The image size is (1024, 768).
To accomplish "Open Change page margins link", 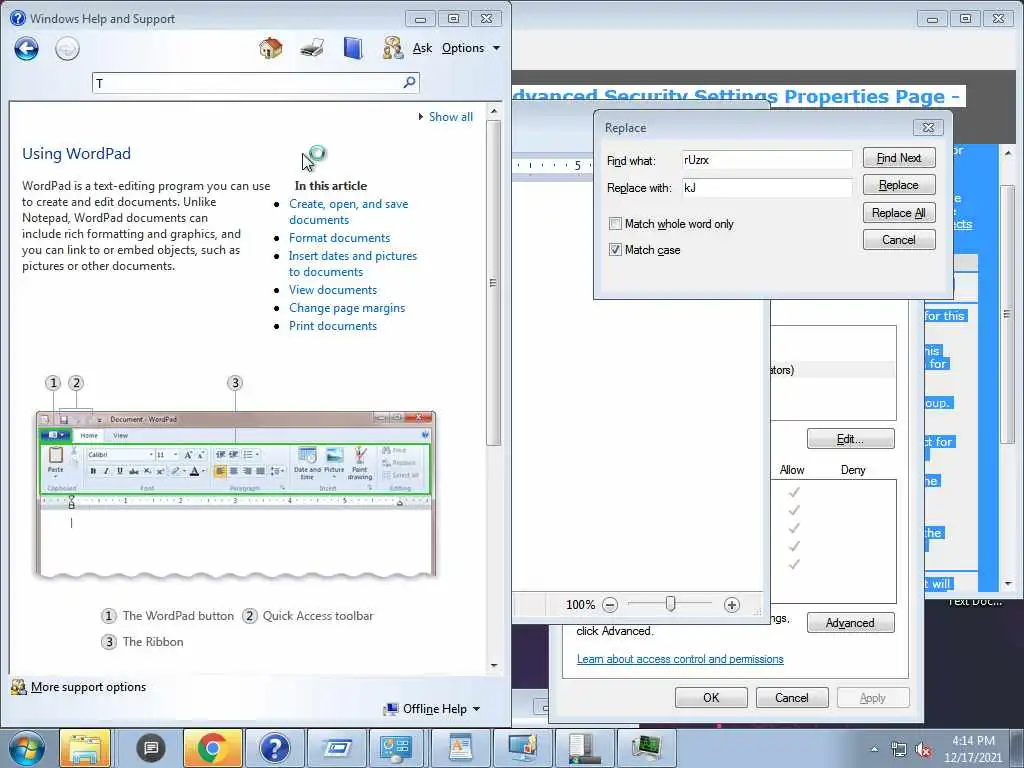I will (347, 308).
